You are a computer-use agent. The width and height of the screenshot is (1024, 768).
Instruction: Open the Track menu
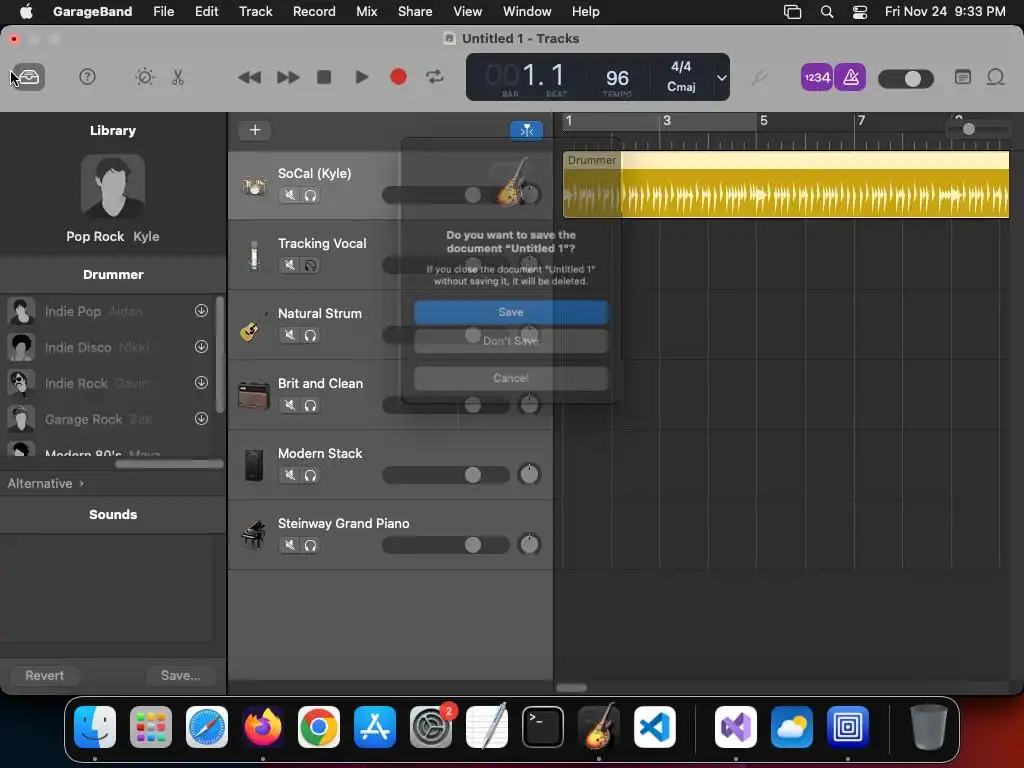coord(255,11)
